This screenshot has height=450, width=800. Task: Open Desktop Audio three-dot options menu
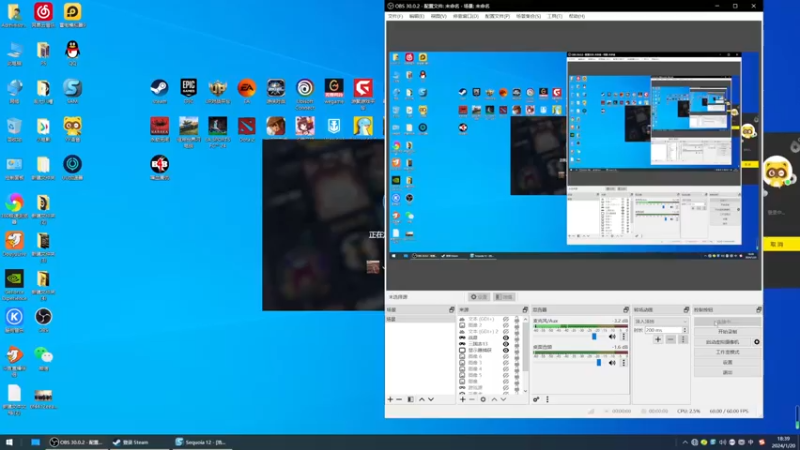624,362
